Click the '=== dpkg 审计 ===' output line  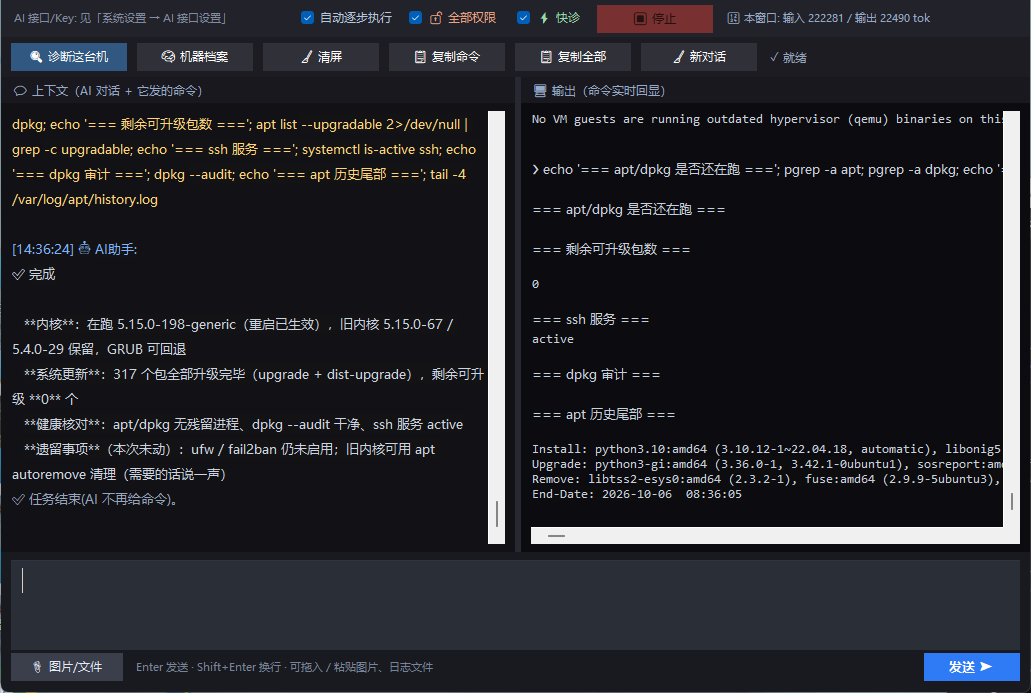596,375
